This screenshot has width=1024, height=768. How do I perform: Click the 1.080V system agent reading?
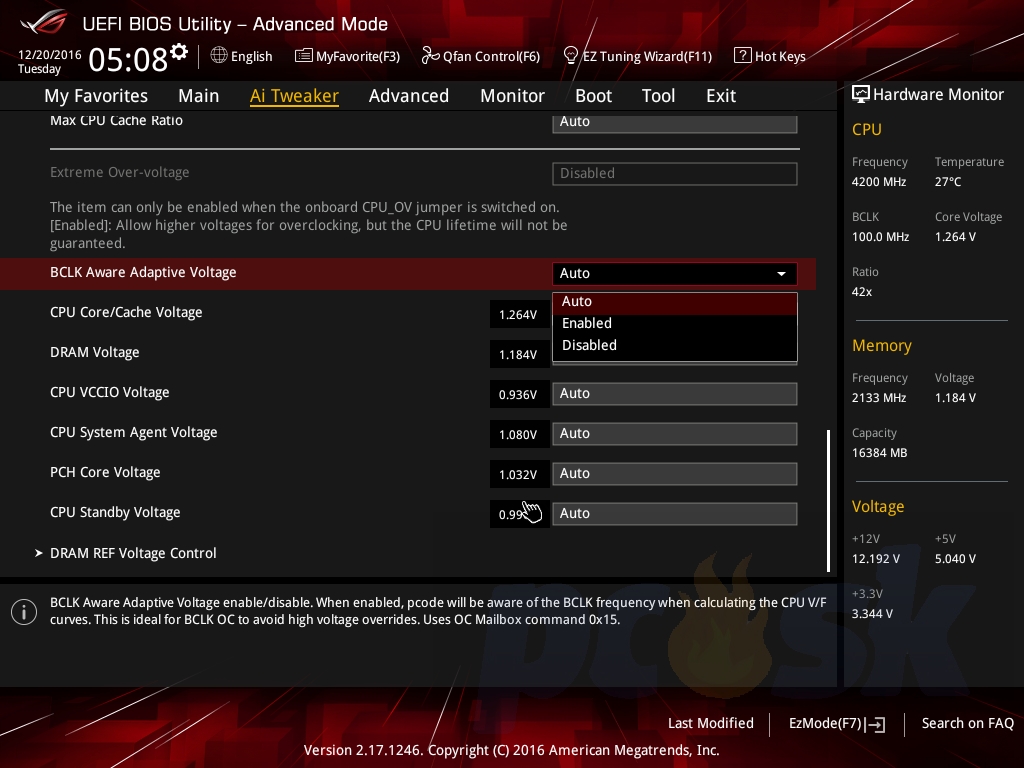[519, 434]
